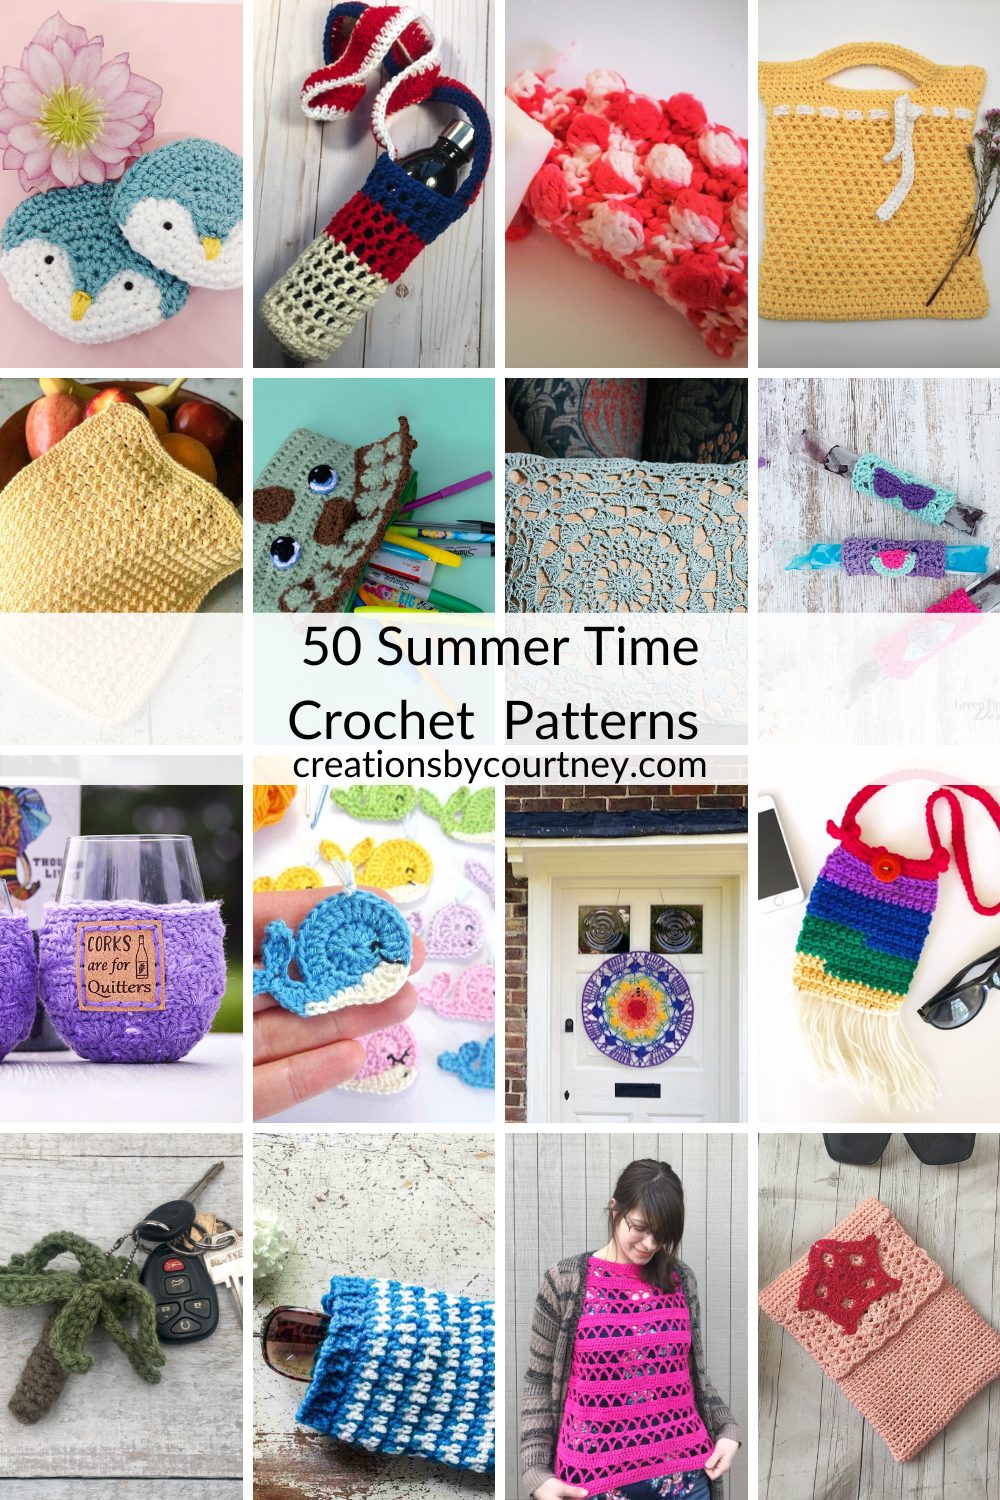
Task: Open the blue white sunglasses case image
Action: 374,1316
